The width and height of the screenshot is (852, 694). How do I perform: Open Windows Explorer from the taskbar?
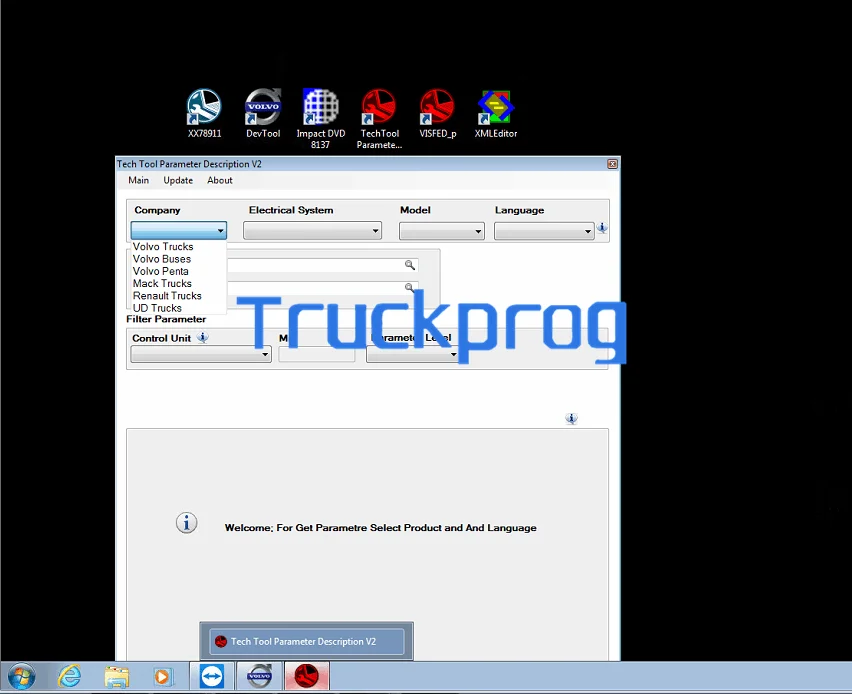[x=116, y=677]
